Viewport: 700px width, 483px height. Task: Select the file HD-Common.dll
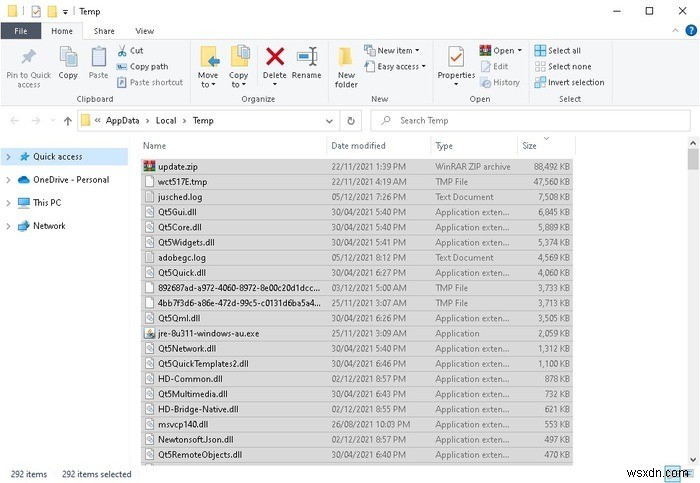(357, 379)
